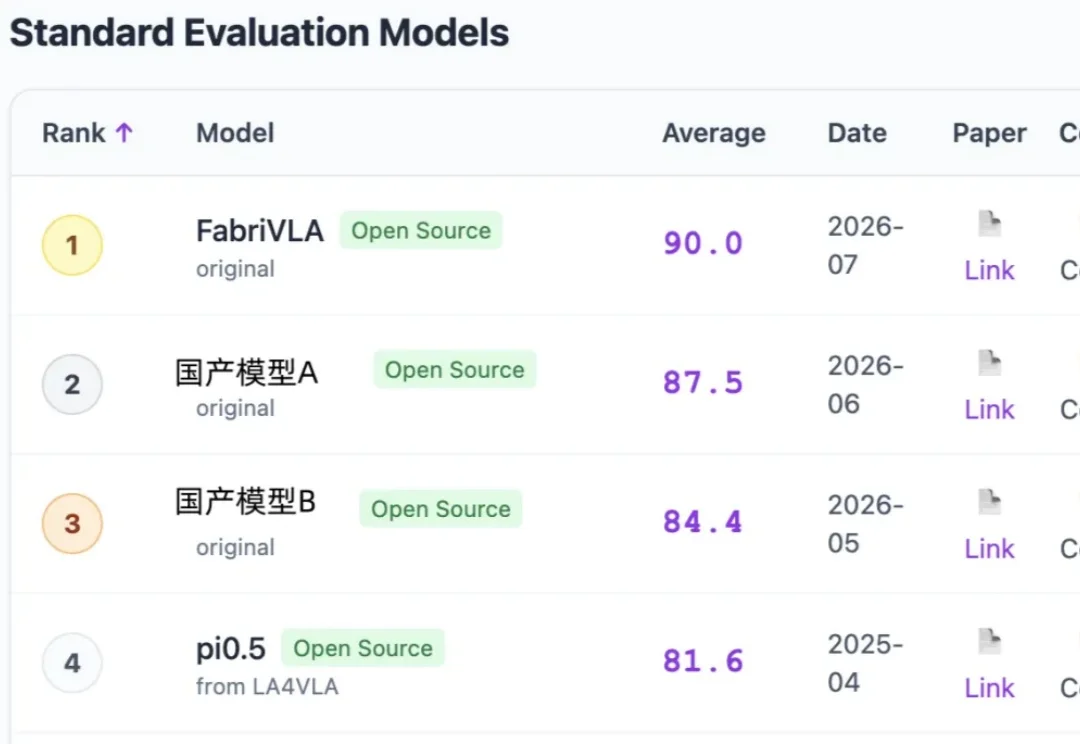Click the bronze rank 3 badge

[72, 524]
